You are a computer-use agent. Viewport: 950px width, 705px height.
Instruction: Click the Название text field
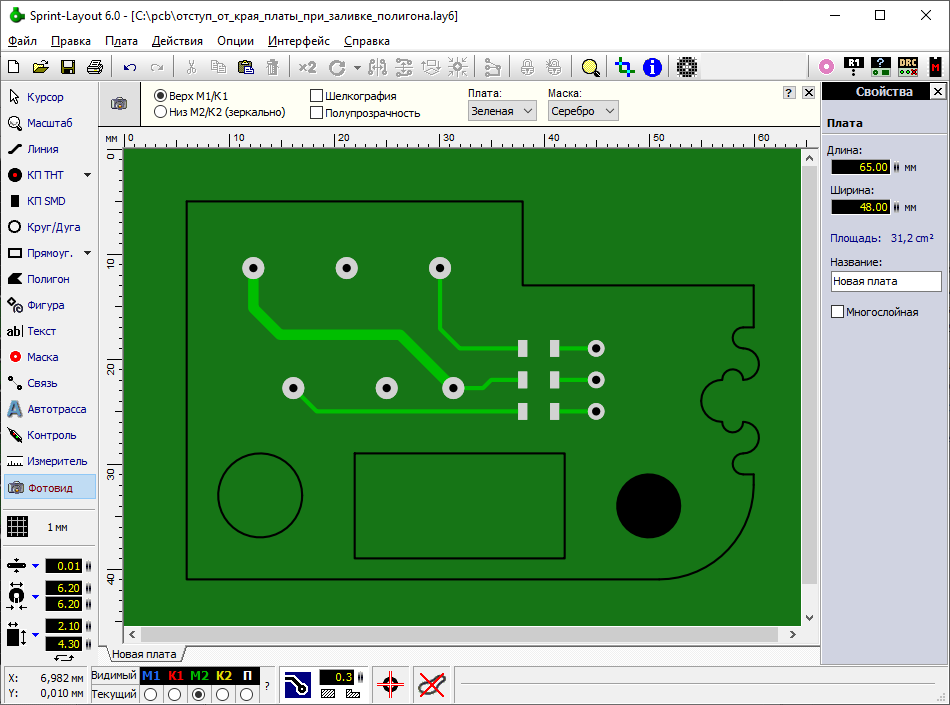click(885, 282)
